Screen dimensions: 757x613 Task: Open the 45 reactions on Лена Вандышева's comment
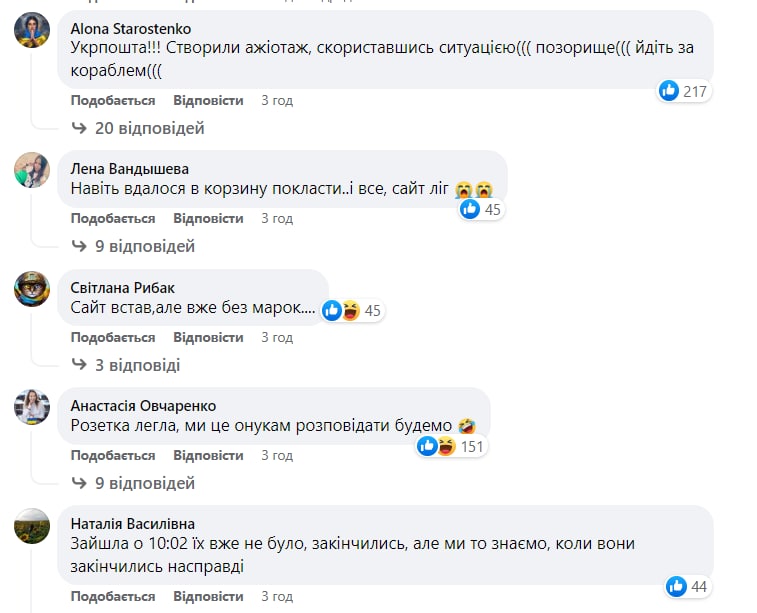(x=481, y=209)
